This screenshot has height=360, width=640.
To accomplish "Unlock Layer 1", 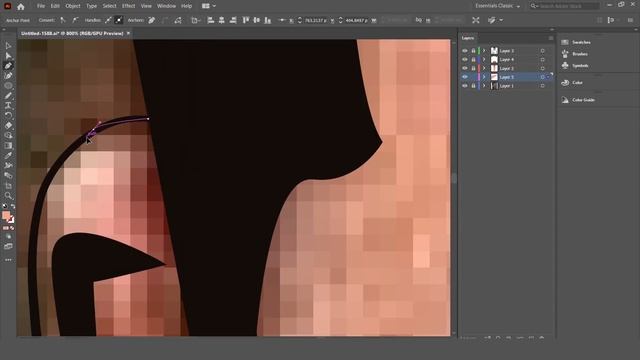I will [x=473, y=86].
